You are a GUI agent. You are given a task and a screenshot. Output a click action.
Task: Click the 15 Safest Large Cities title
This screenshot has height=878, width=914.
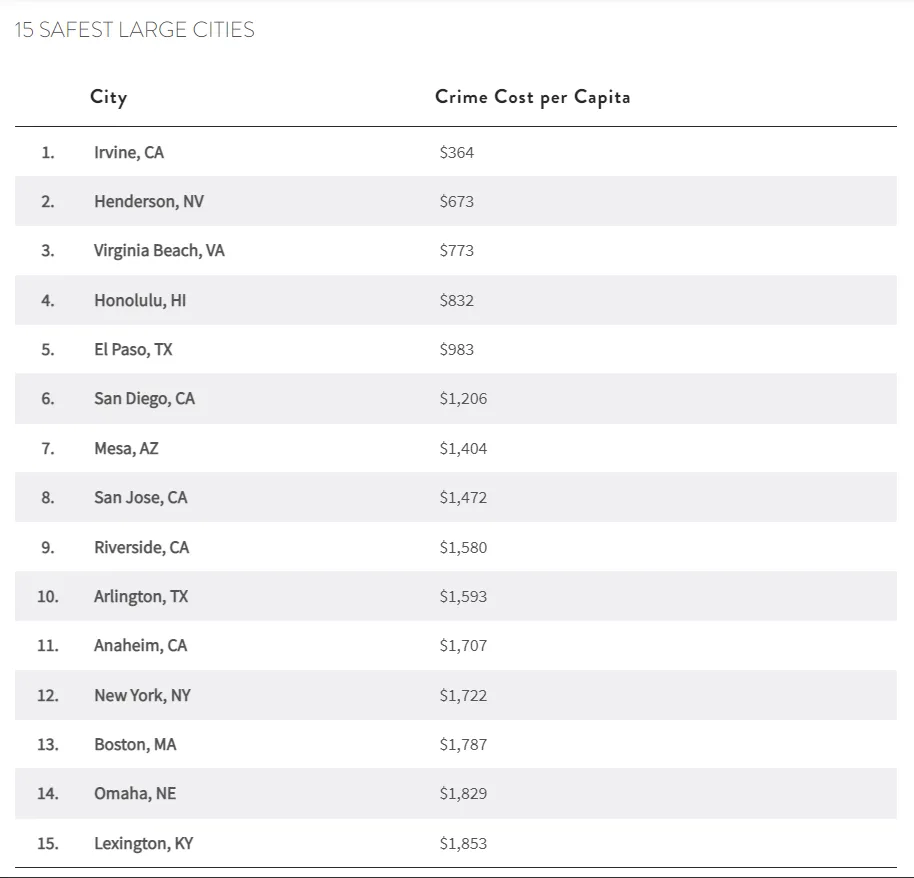coord(134,30)
